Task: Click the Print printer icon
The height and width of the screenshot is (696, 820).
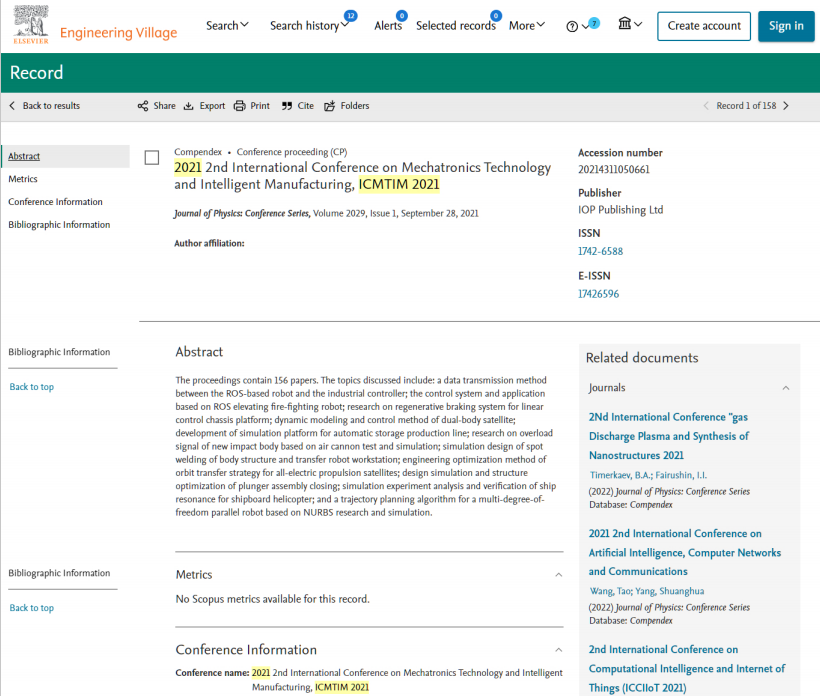Action: [x=240, y=106]
